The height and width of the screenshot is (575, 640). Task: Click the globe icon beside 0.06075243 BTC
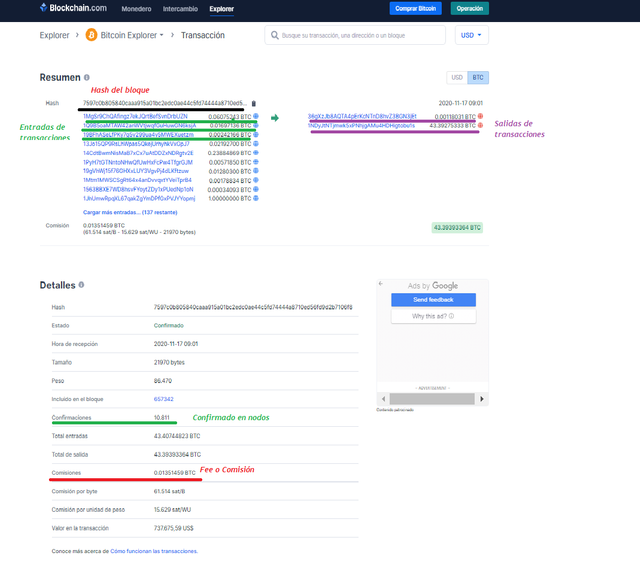point(256,116)
